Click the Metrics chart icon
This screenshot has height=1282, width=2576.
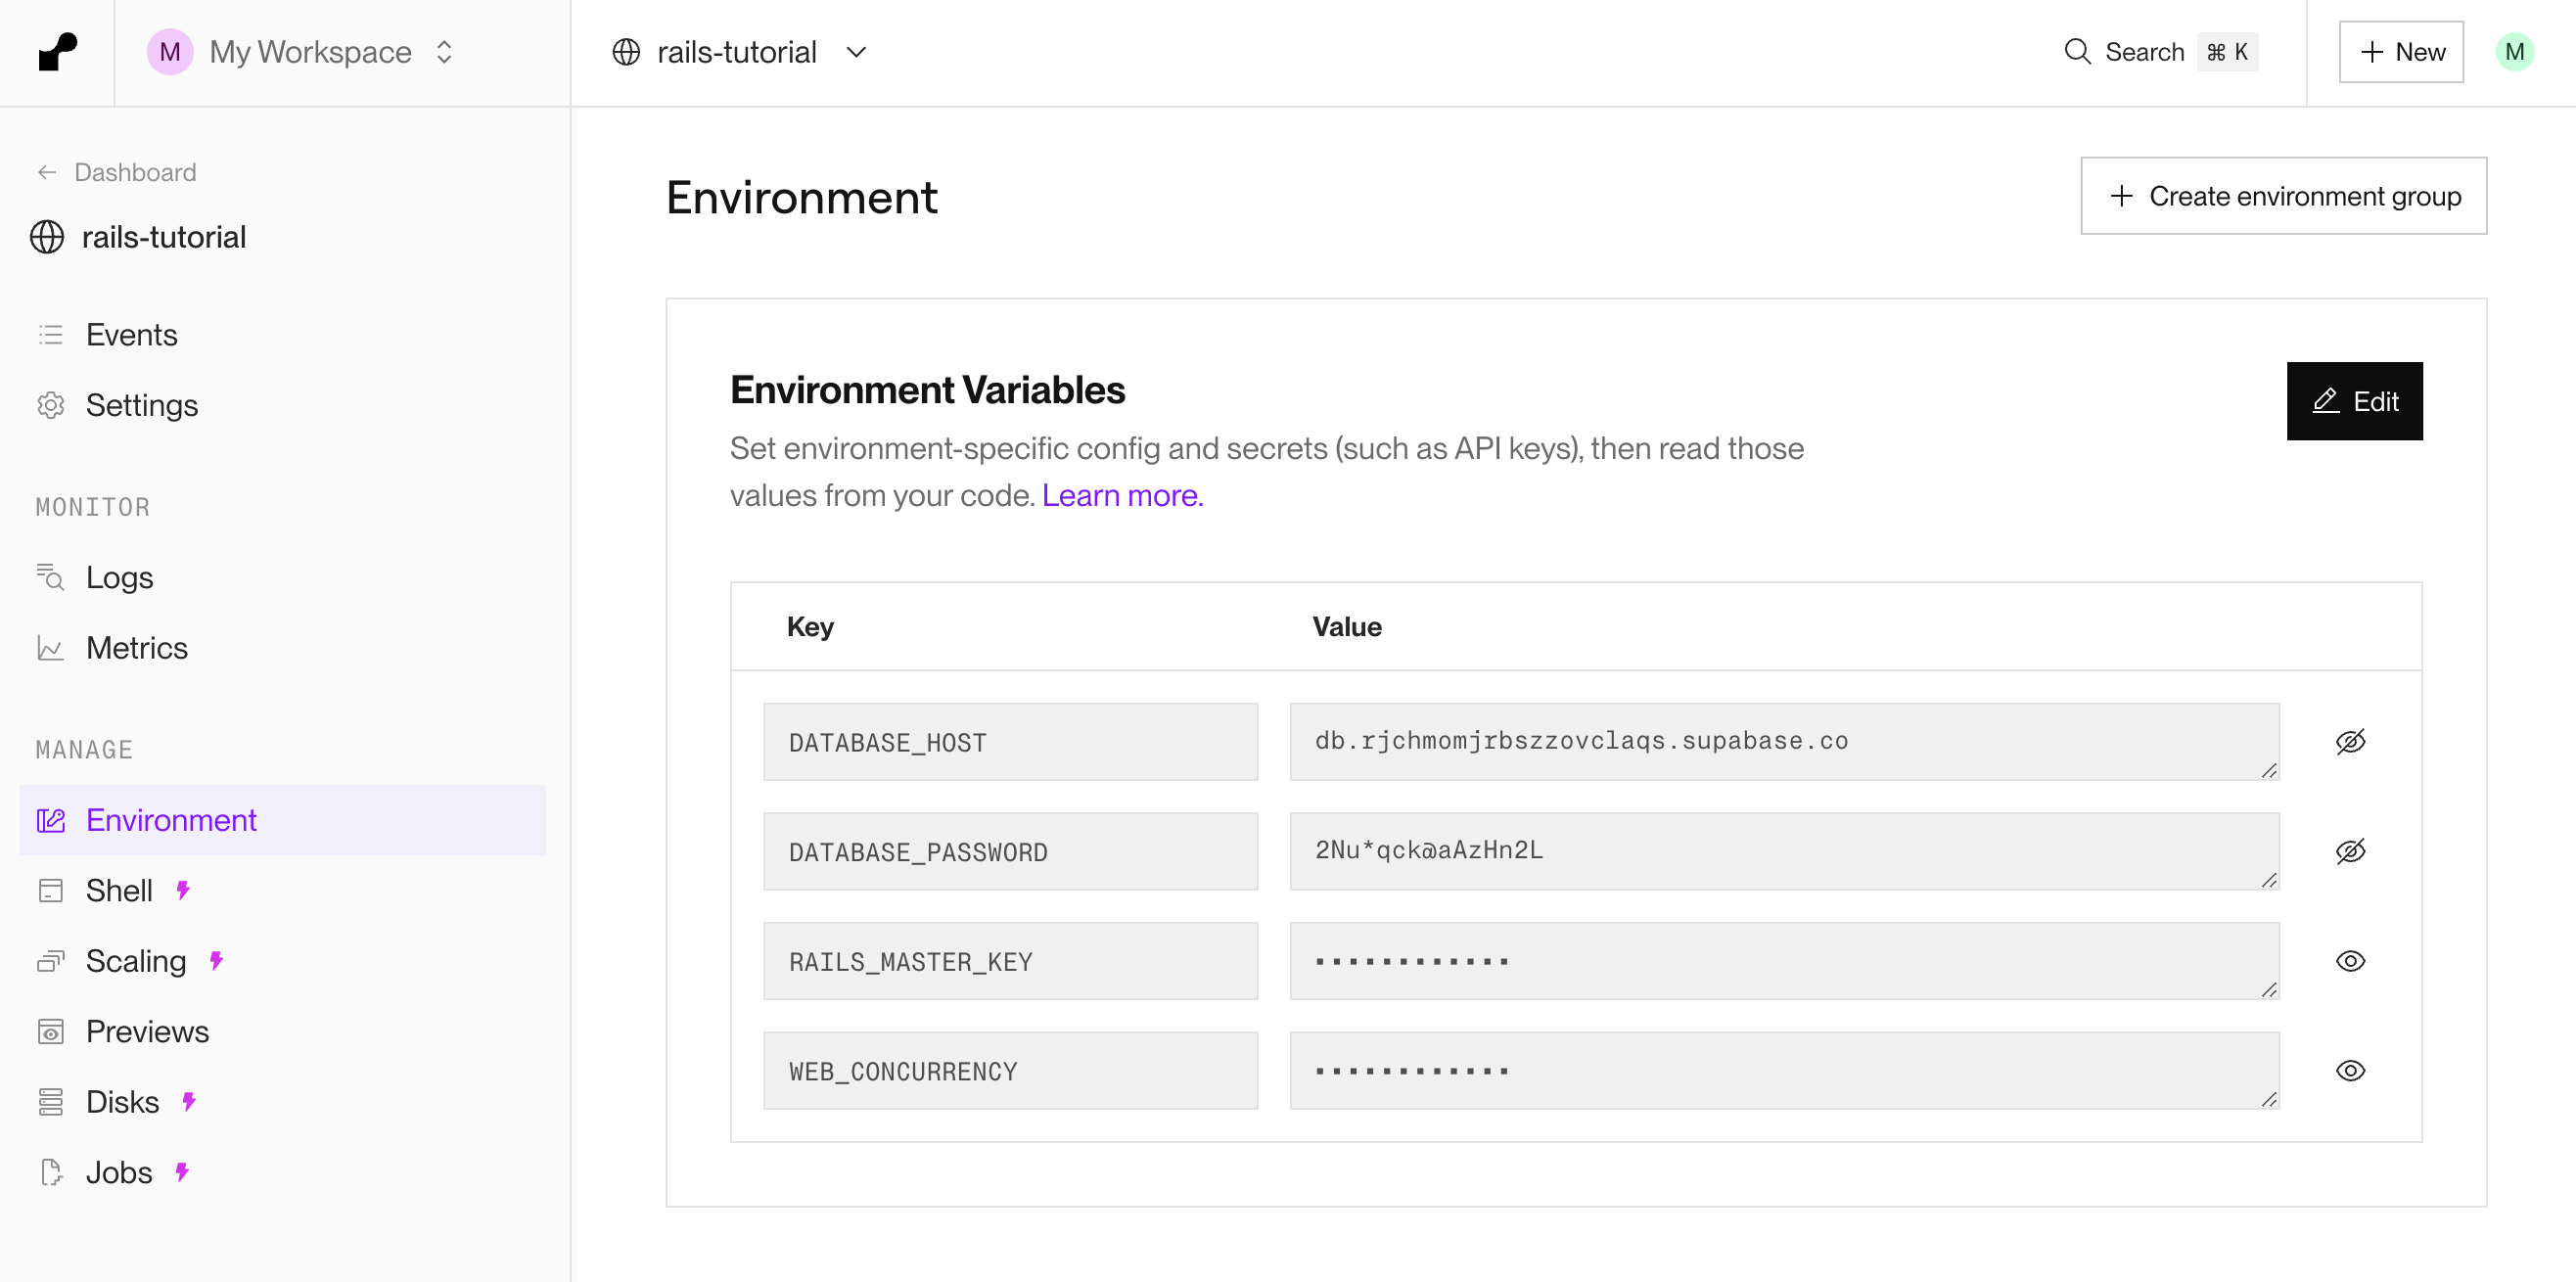(50, 648)
